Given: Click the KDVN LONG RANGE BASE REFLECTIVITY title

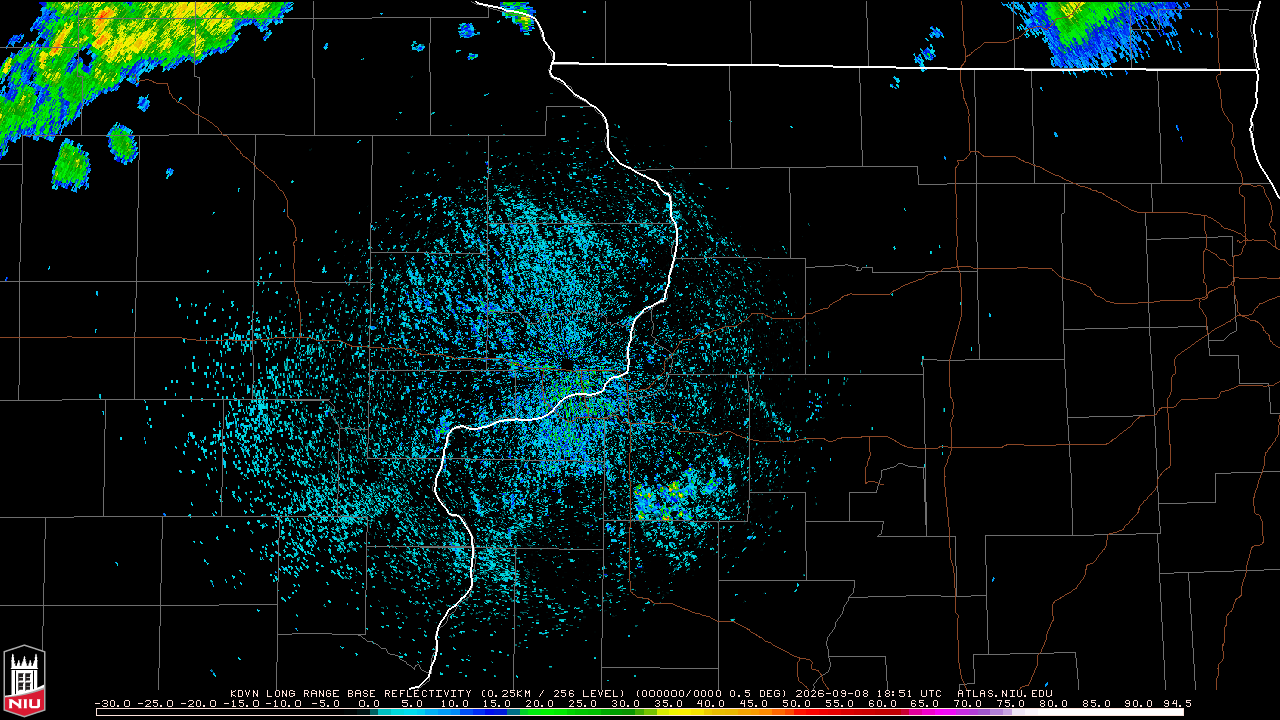Looking at the screenshot, I should click(350, 693).
